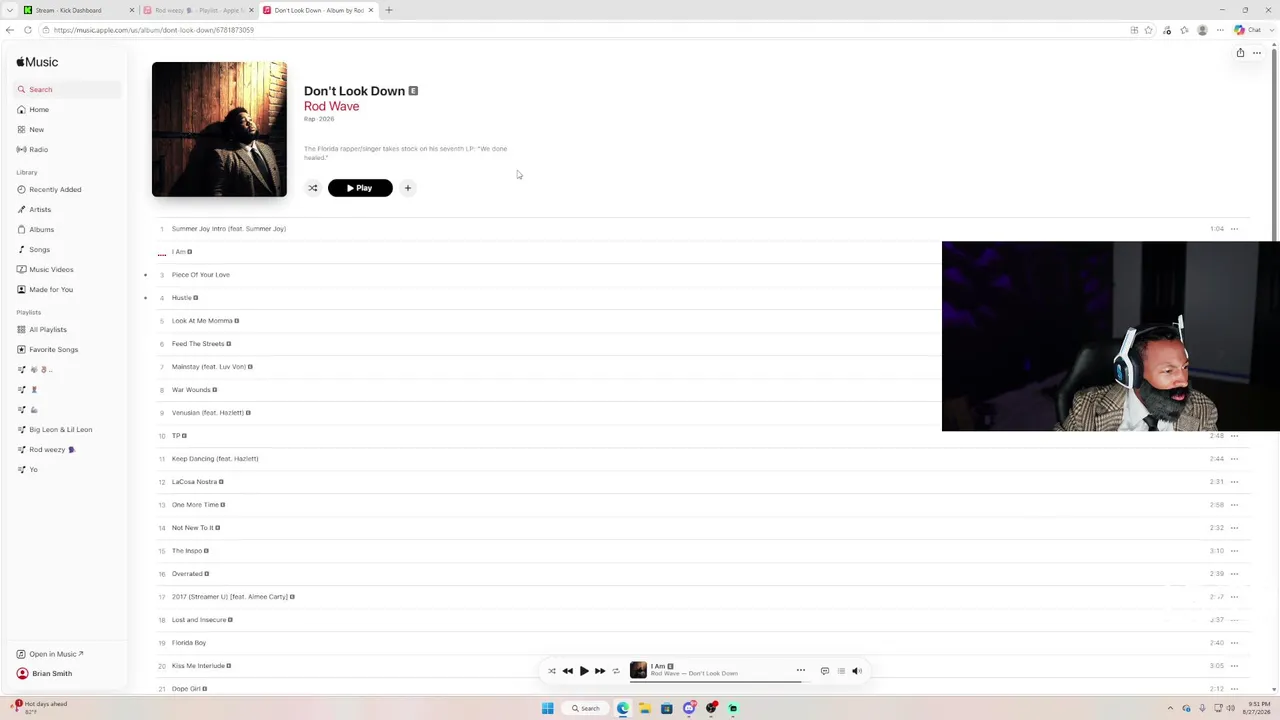Open album more options beside share icon

(1257, 52)
